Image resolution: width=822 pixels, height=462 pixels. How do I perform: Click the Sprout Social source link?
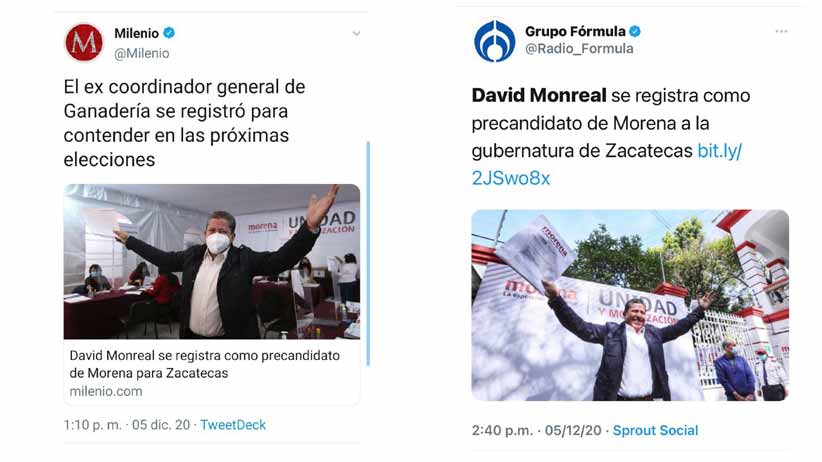655,431
